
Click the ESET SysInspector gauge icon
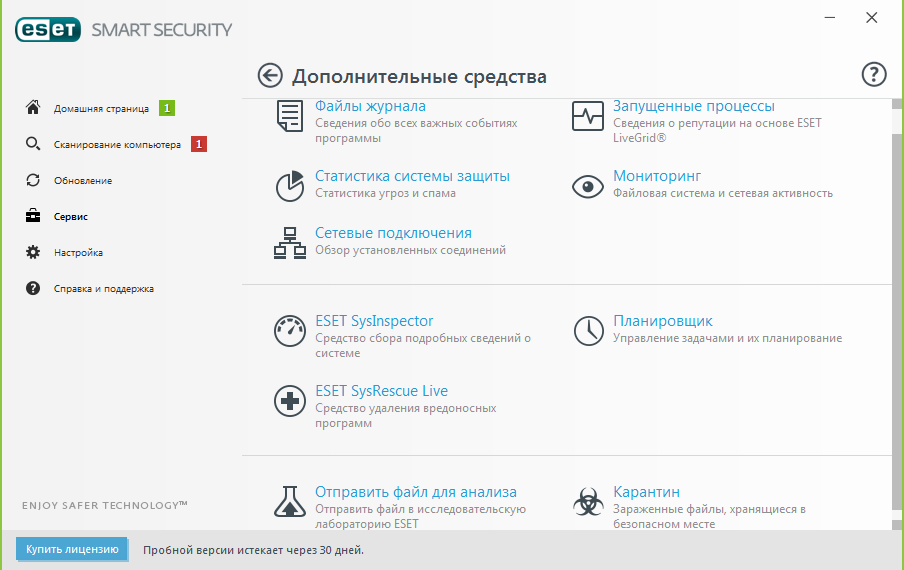tap(289, 331)
